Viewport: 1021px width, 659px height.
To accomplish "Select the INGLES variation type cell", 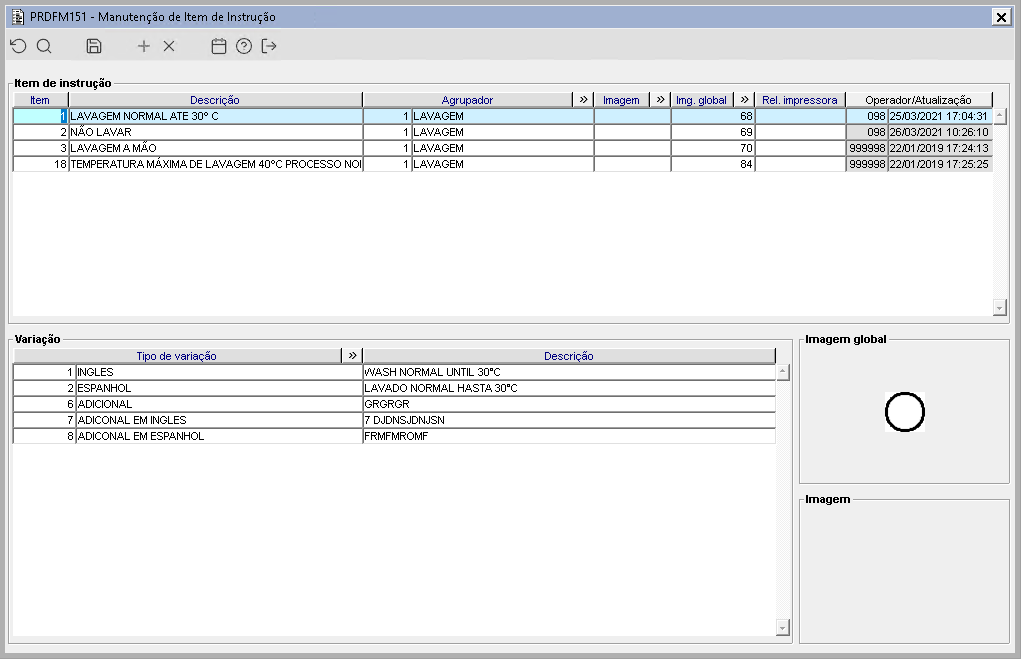I will 219,372.
